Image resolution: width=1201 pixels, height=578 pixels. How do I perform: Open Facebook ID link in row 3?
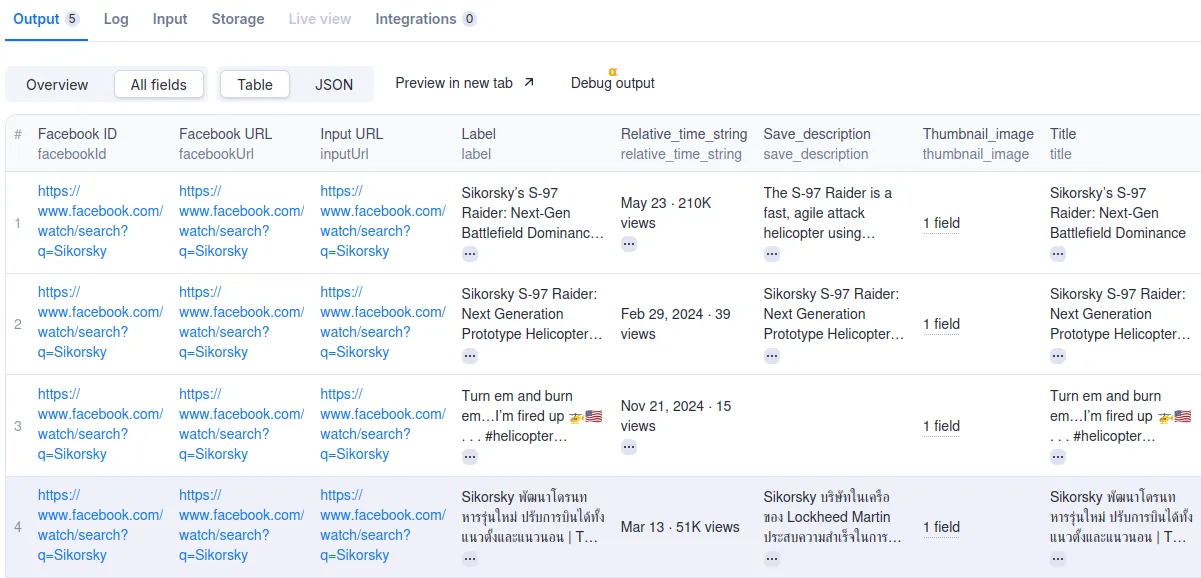[100, 424]
